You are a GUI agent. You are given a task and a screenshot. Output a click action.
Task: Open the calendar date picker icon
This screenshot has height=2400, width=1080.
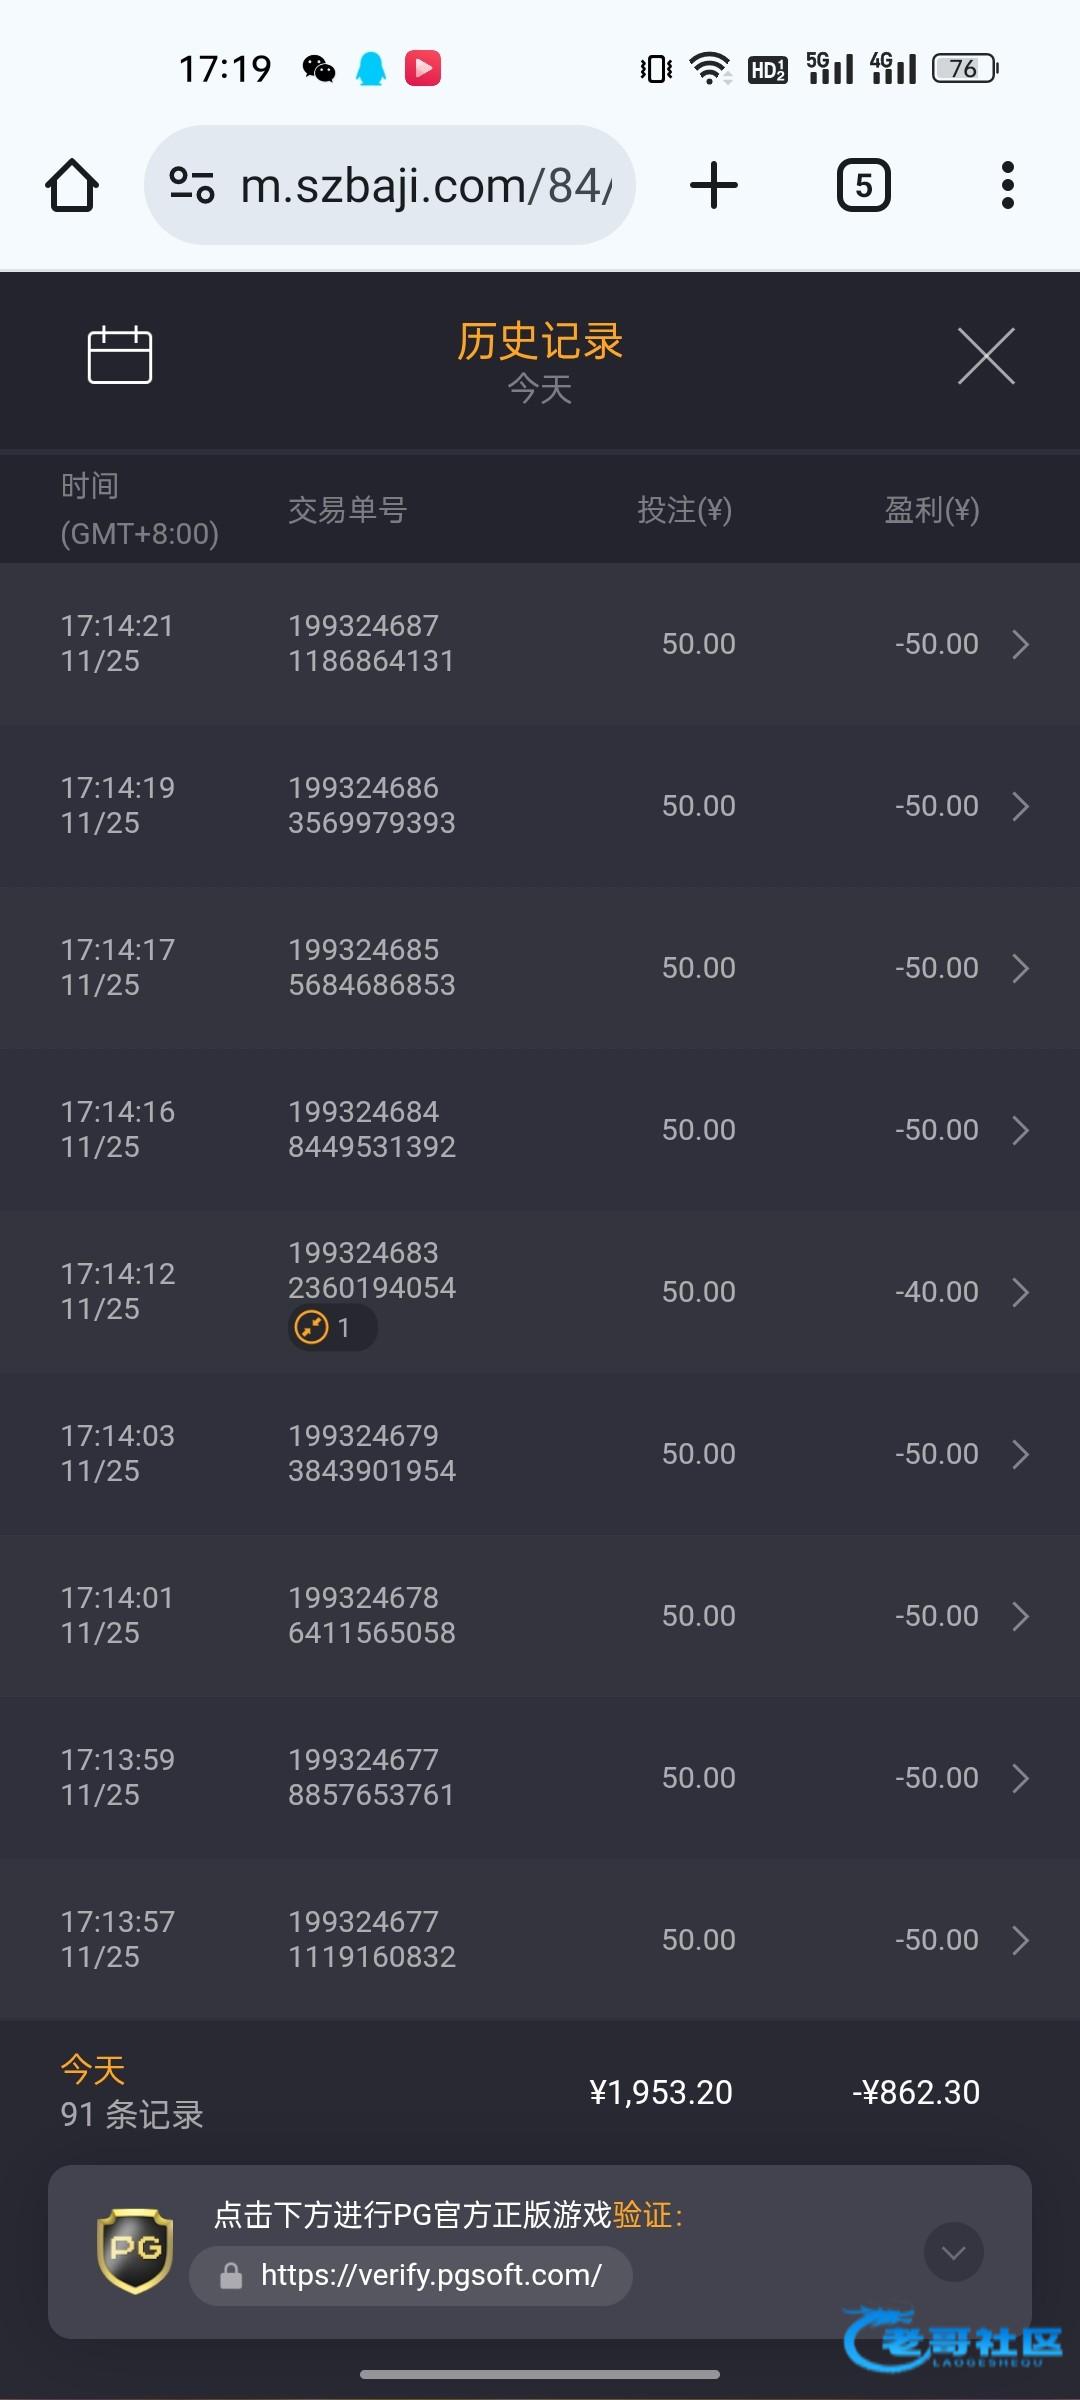tap(119, 355)
